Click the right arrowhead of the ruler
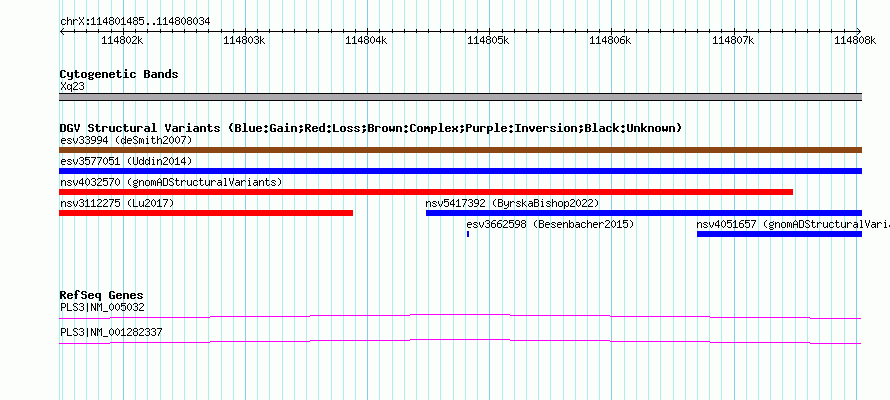This screenshot has width=890, height=400. pos(859,31)
